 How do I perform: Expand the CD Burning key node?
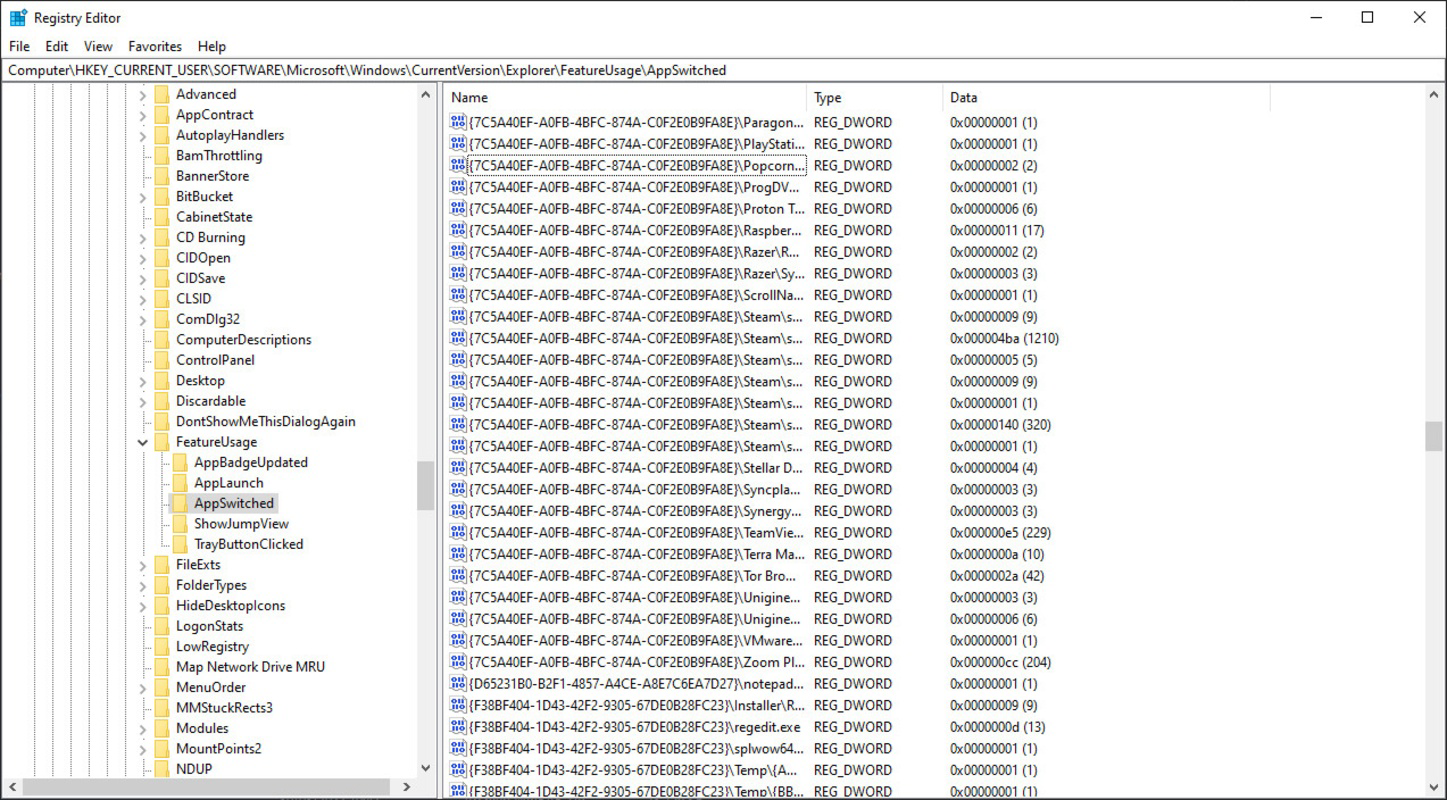point(142,238)
